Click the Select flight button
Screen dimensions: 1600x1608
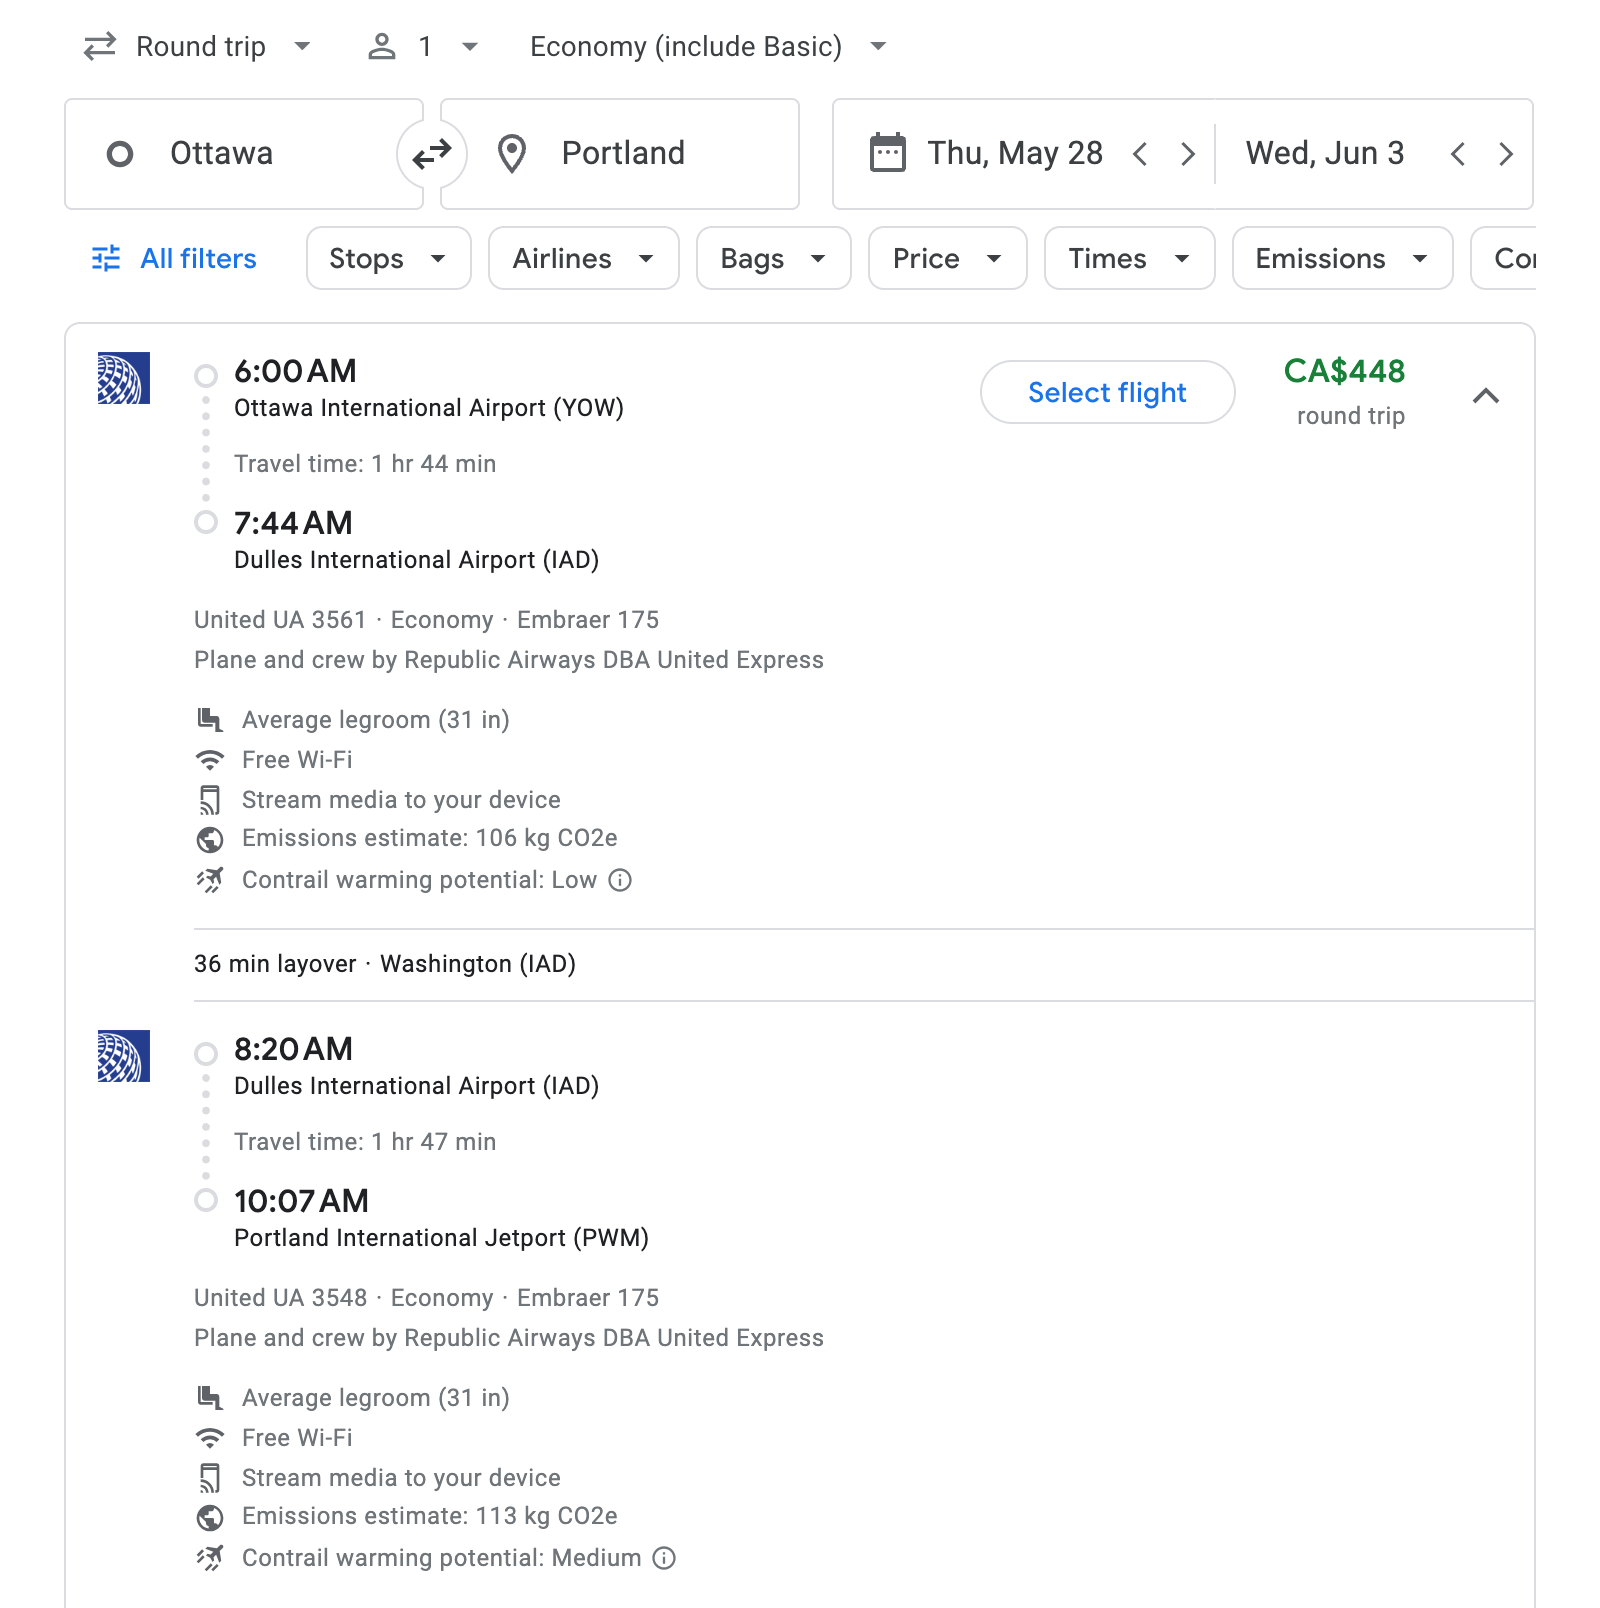click(x=1106, y=392)
